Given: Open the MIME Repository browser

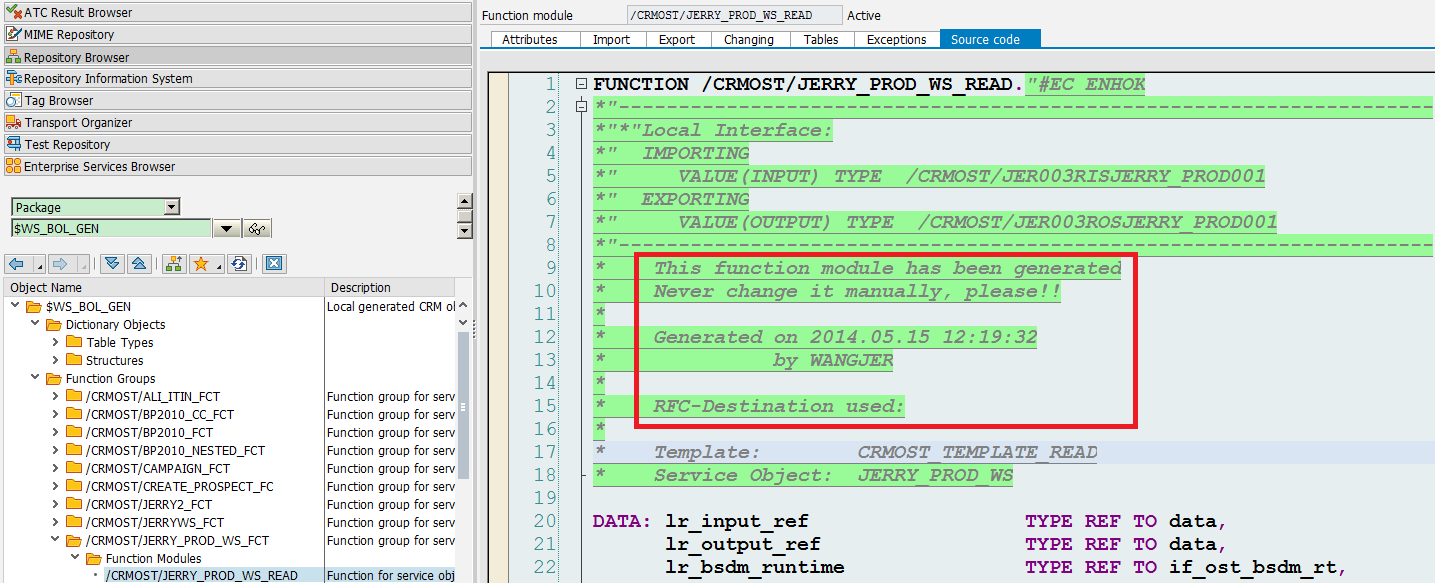Looking at the screenshot, I should click(236, 34).
